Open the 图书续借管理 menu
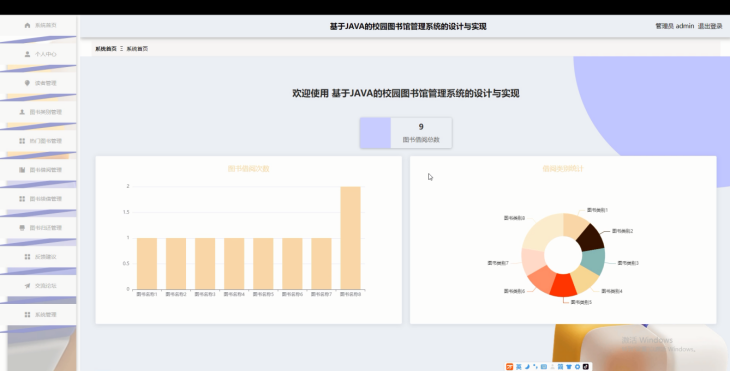The width and height of the screenshot is (731, 372). click(x=38, y=199)
